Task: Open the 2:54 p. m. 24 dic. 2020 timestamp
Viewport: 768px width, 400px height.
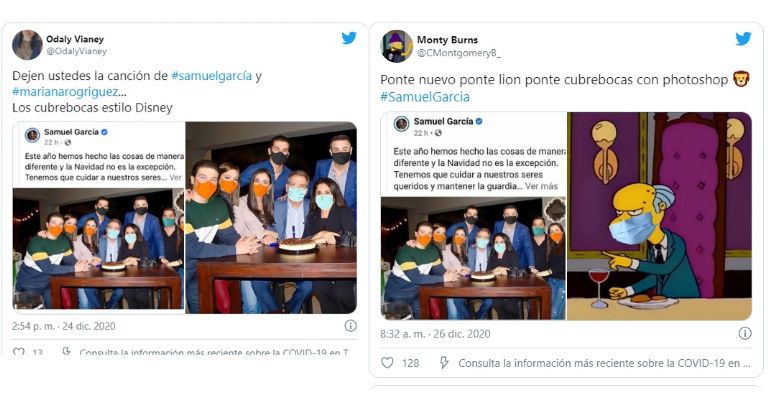Action: 64,326
